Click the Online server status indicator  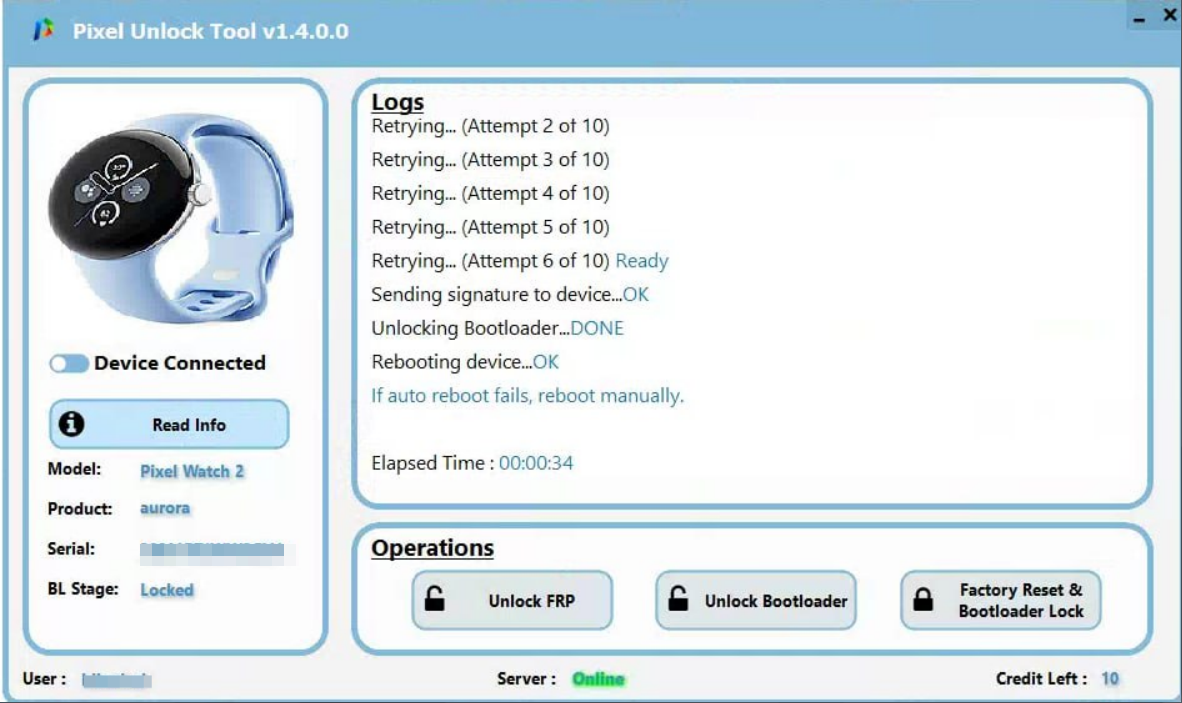[x=598, y=679]
